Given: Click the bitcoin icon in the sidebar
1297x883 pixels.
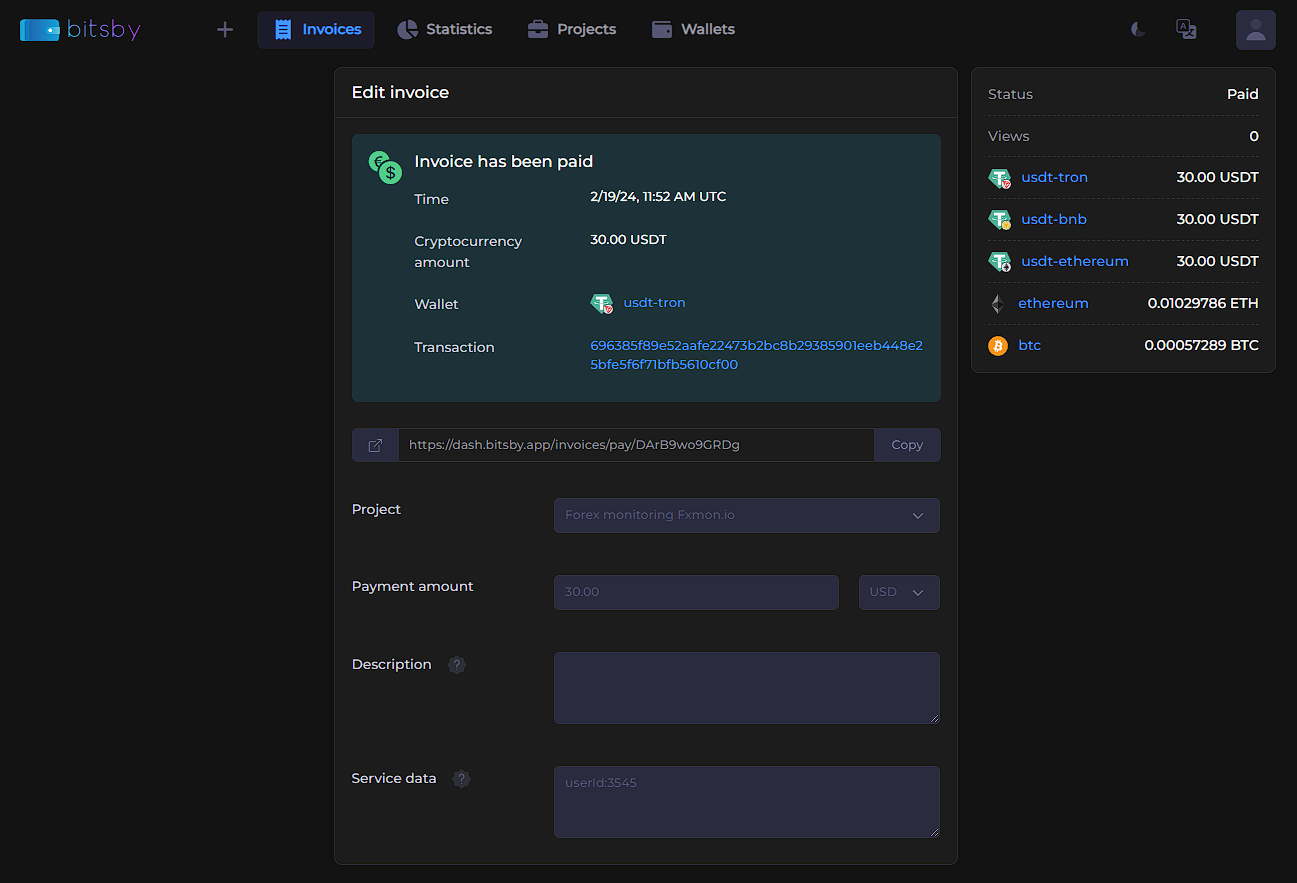Looking at the screenshot, I should coord(997,346).
